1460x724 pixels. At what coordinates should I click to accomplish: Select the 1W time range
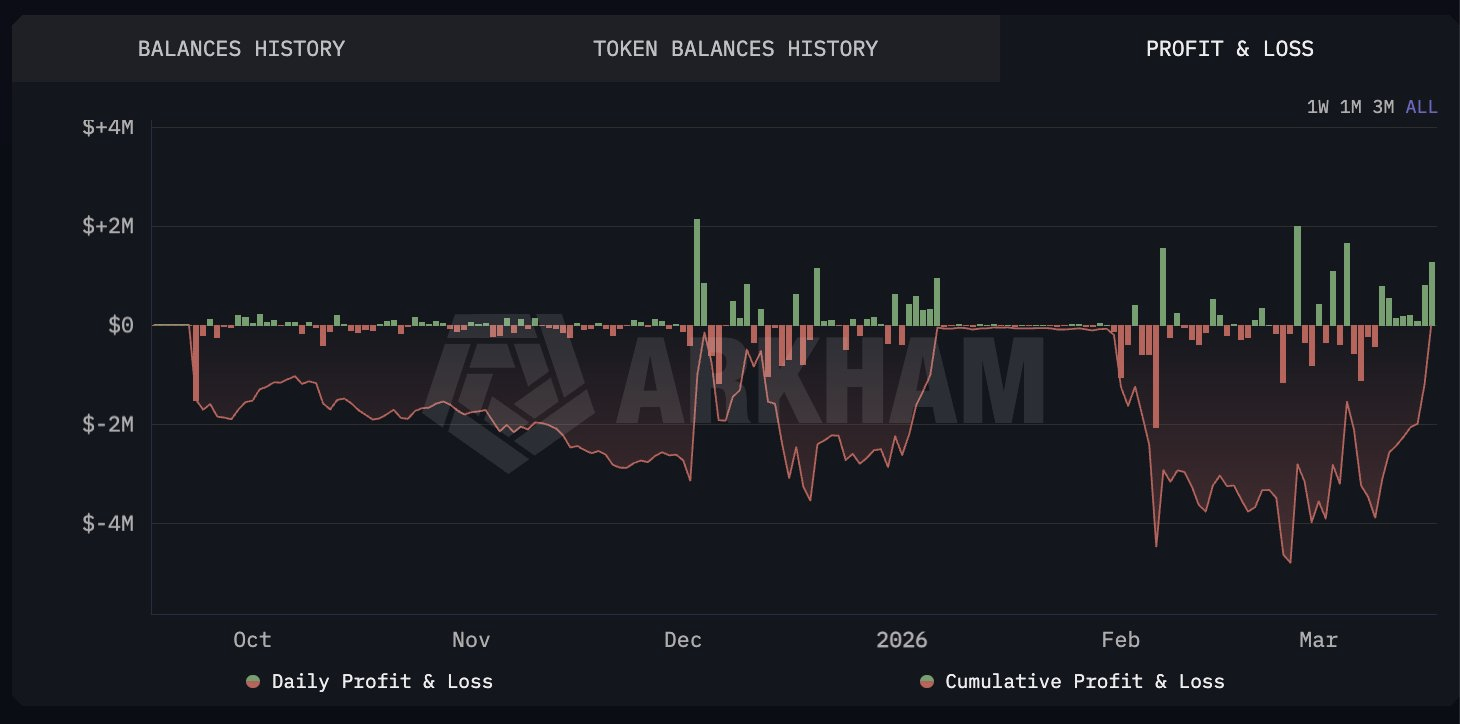point(1316,106)
